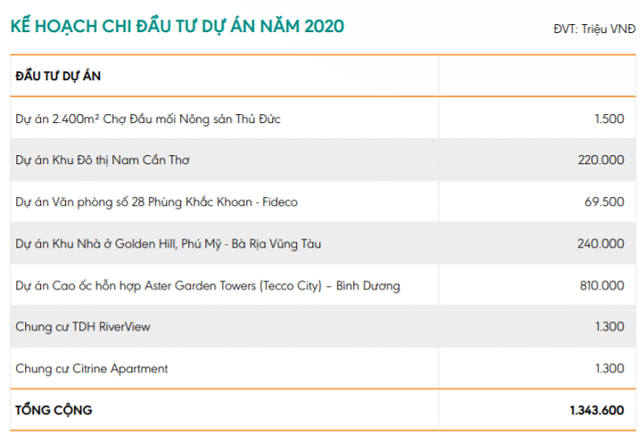Select the Aster Garden Towers project name
The image size is (640, 432).
click(207, 286)
